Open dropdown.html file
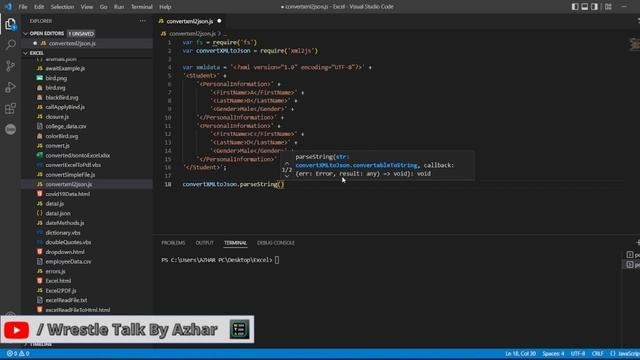The image size is (640, 360). tap(65, 252)
